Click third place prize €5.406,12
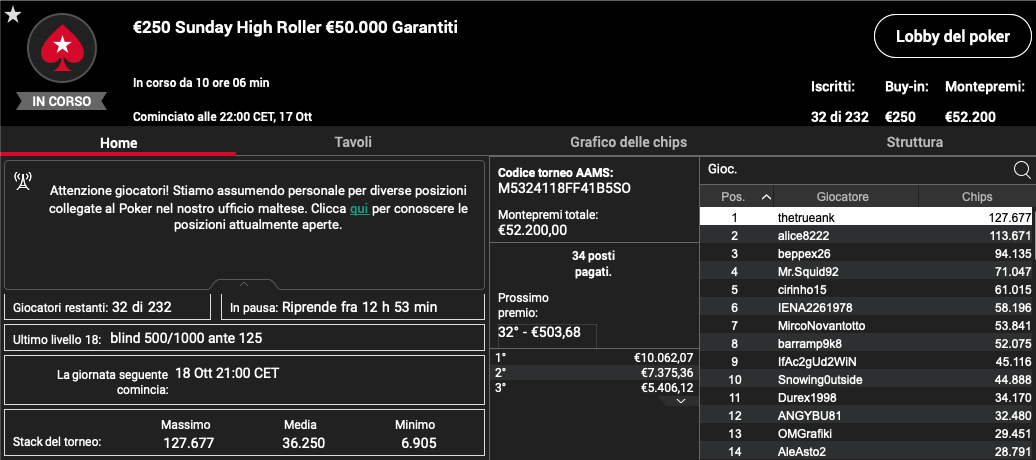 point(667,387)
